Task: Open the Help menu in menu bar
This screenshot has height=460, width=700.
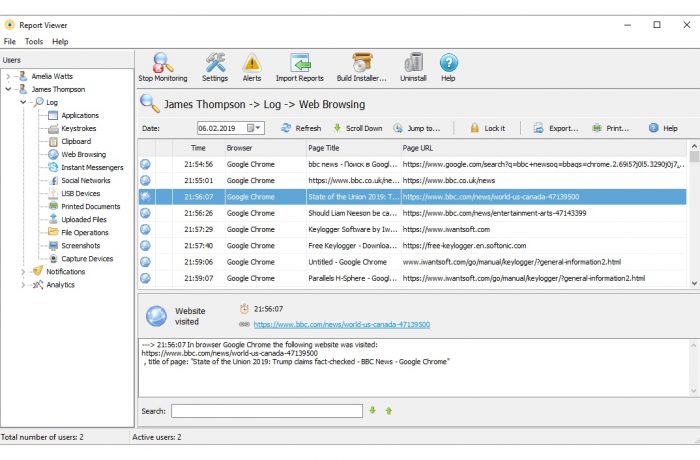Action: (x=60, y=42)
